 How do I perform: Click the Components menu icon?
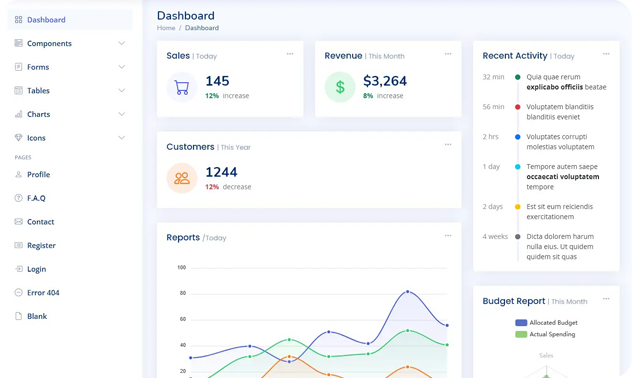tap(18, 43)
